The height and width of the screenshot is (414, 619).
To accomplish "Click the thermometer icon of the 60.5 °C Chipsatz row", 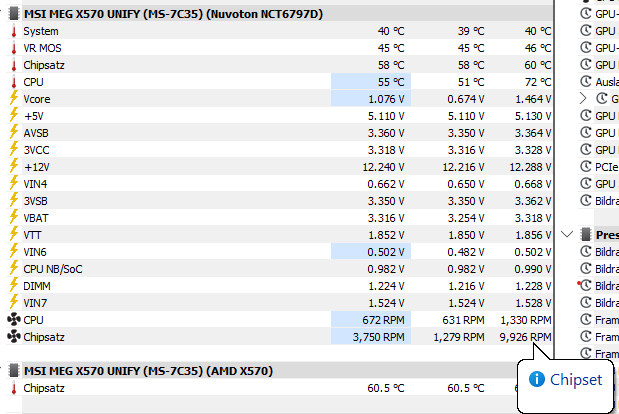I will coord(14,388).
